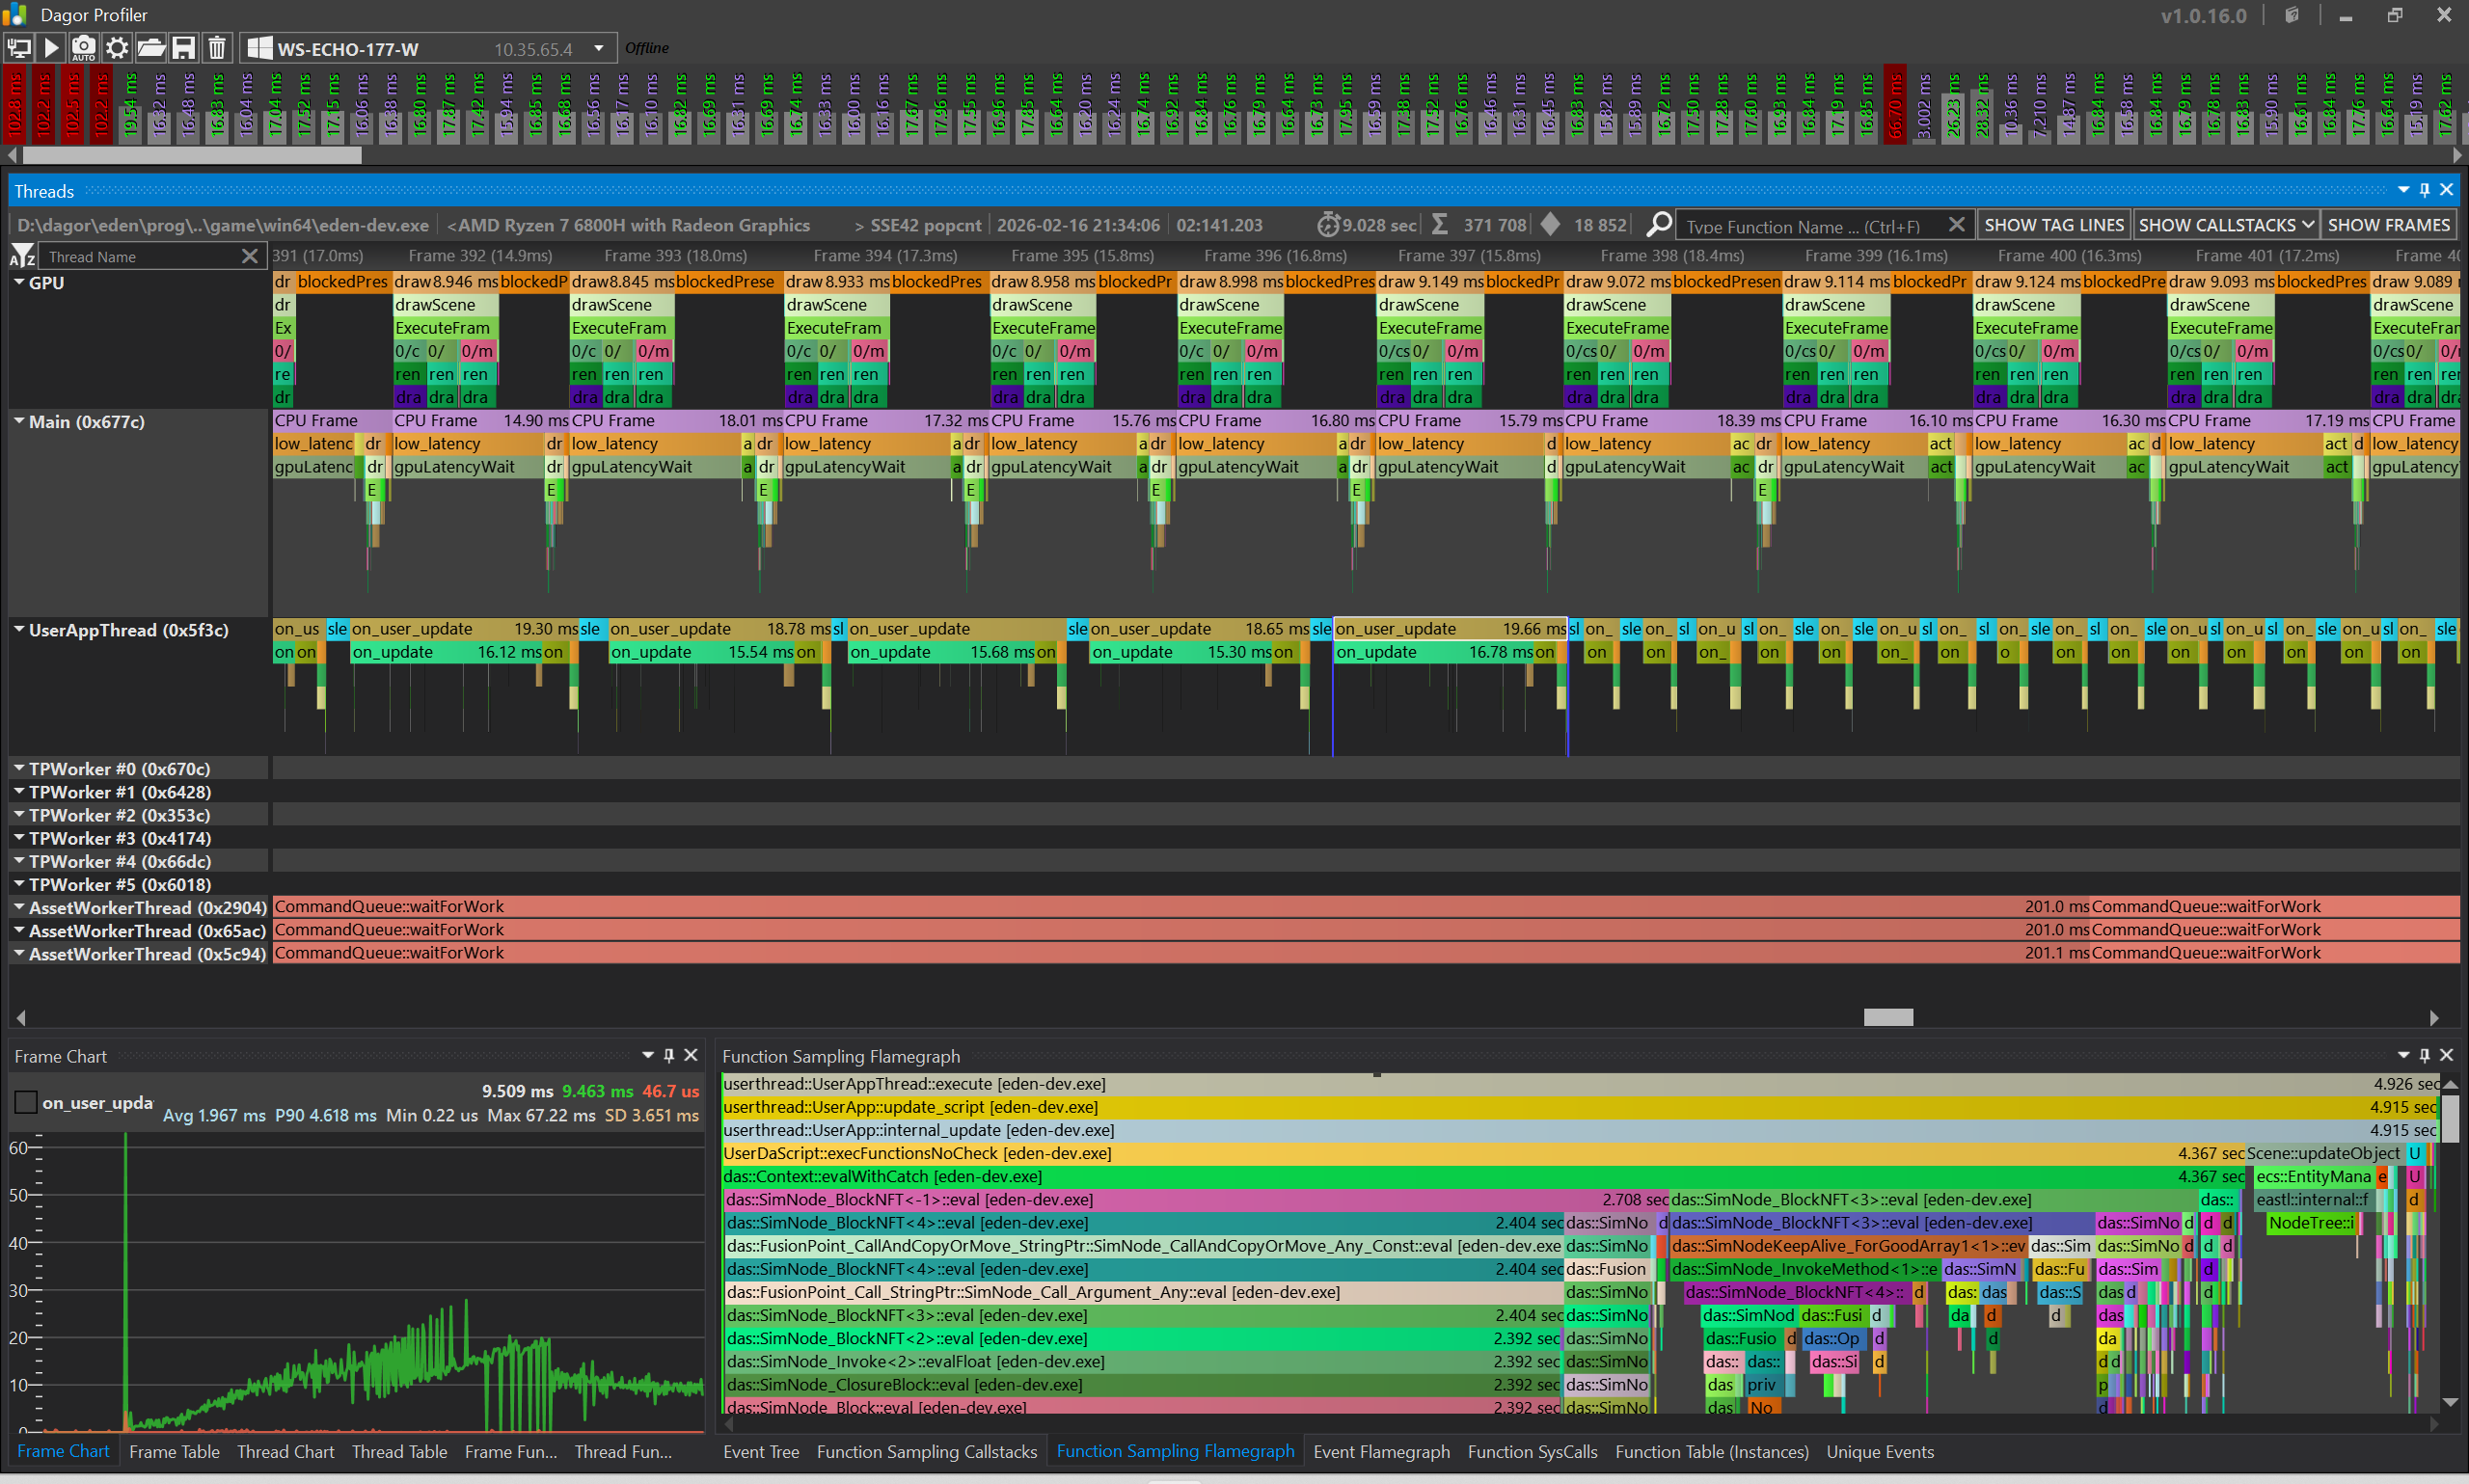This screenshot has width=2469, height=1484.
Task: Toggle the A-Z thread sort filter icon
Action: coord(22,257)
